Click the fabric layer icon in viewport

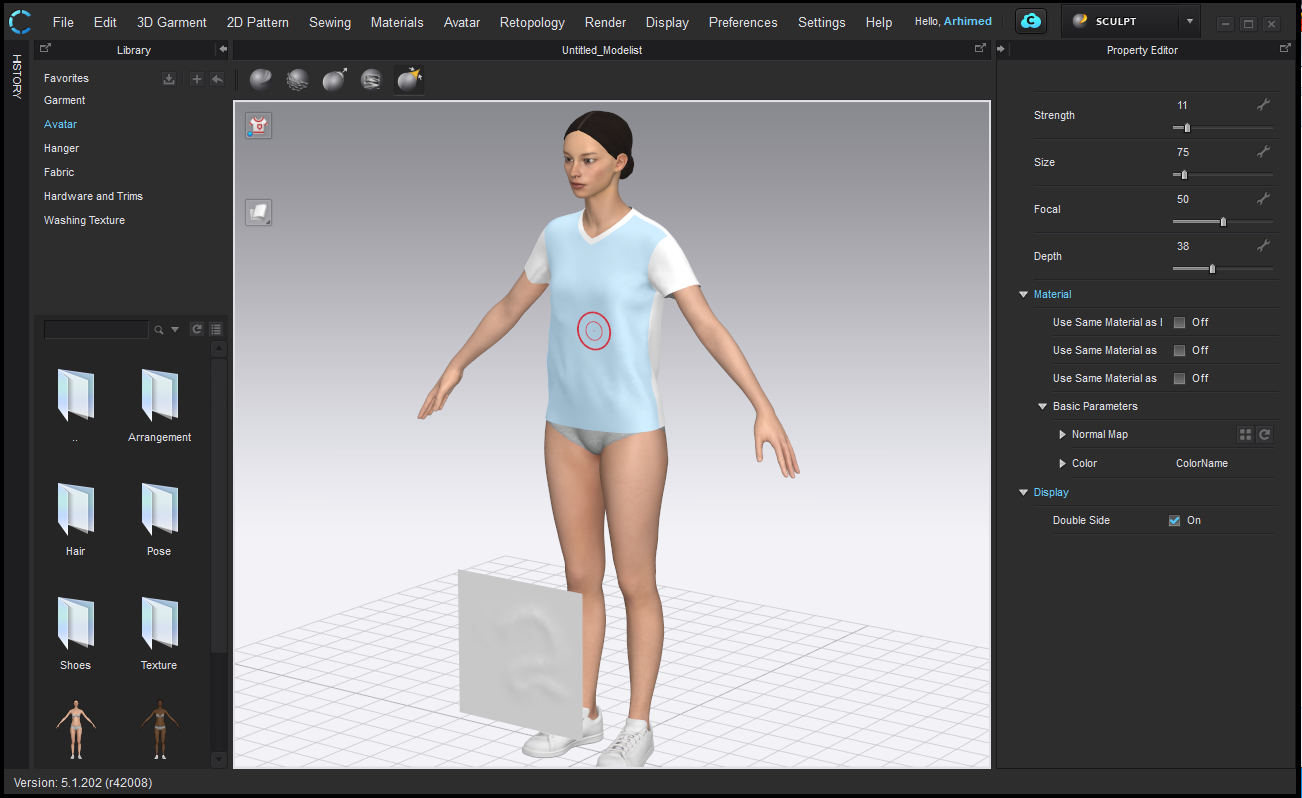pos(258,212)
